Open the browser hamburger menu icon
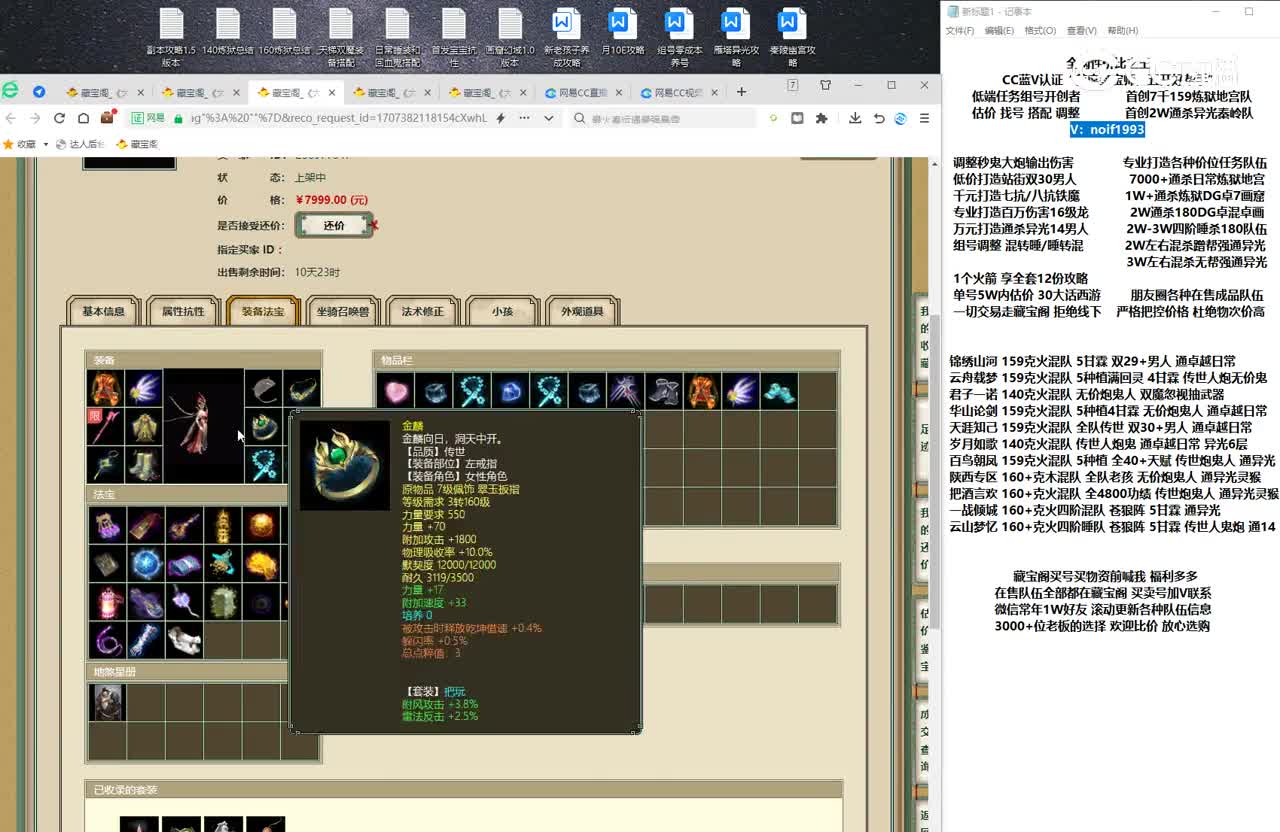 pyautogui.click(x=924, y=118)
